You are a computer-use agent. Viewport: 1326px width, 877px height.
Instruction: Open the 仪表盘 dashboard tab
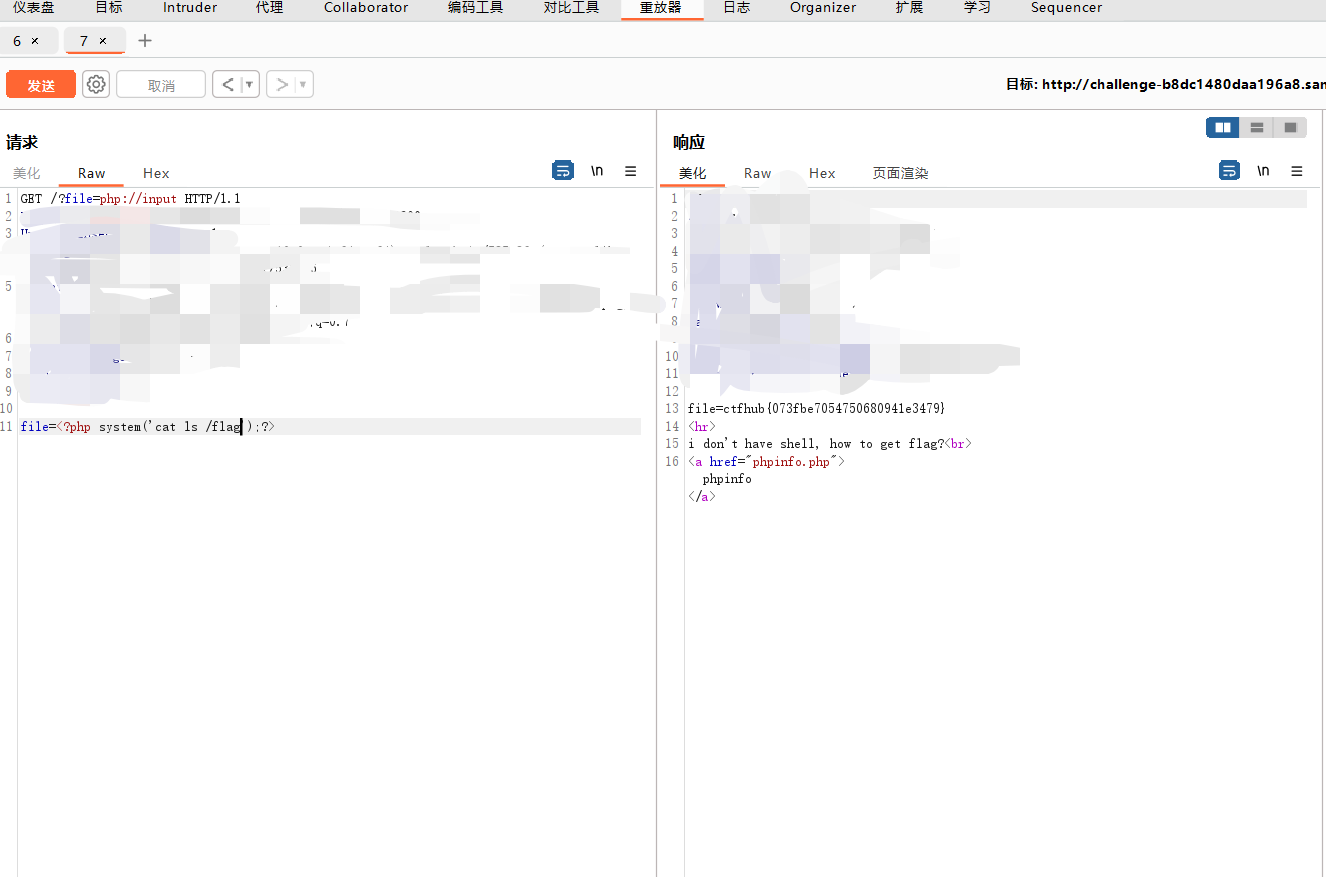point(33,8)
